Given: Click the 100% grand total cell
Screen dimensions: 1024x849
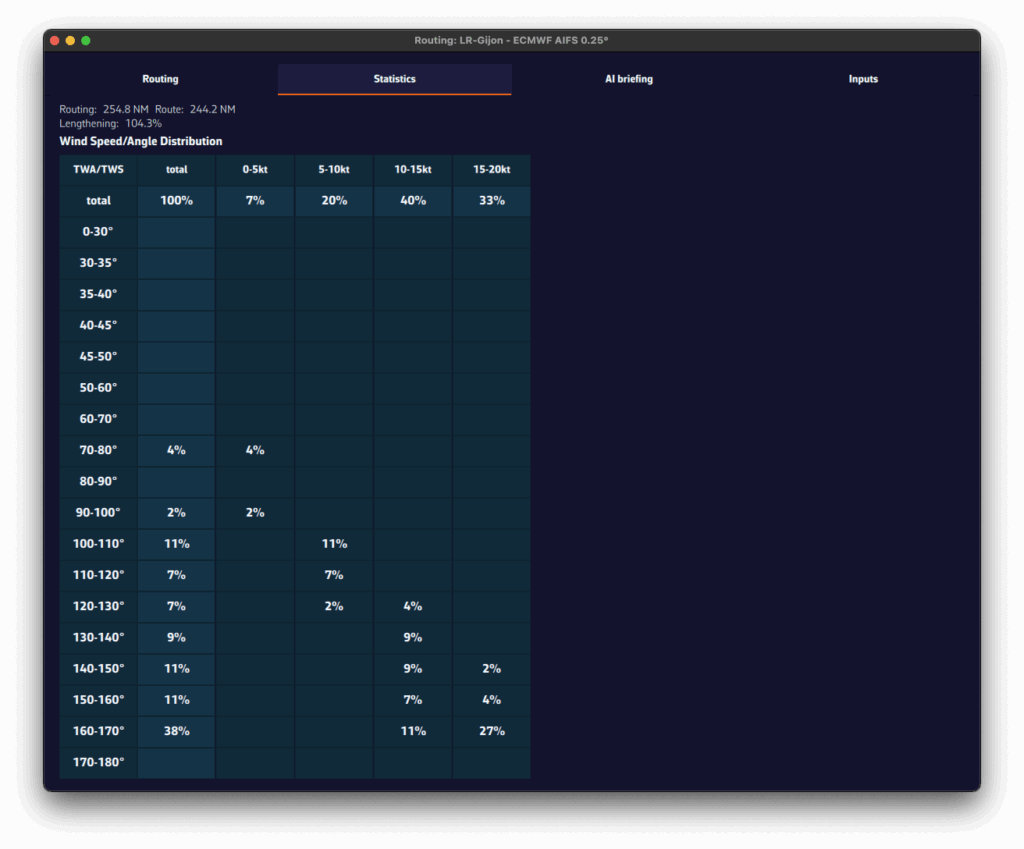Looking at the screenshot, I should [176, 201].
